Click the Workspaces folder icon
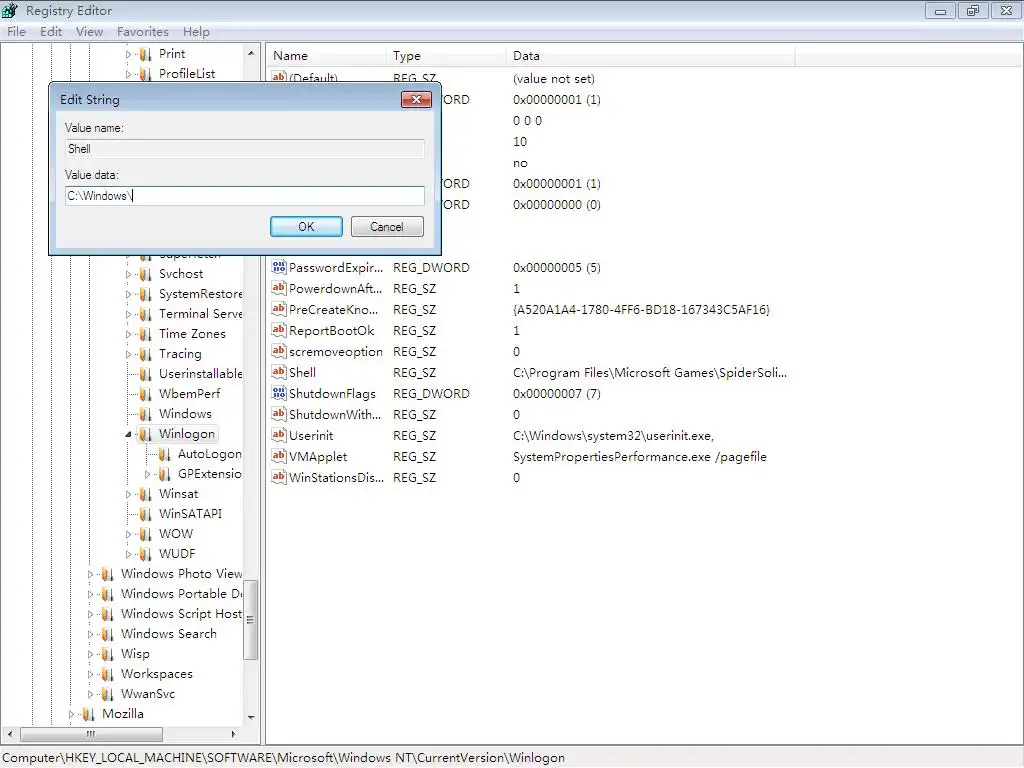Image resolution: width=1024 pixels, height=768 pixels. click(x=108, y=674)
